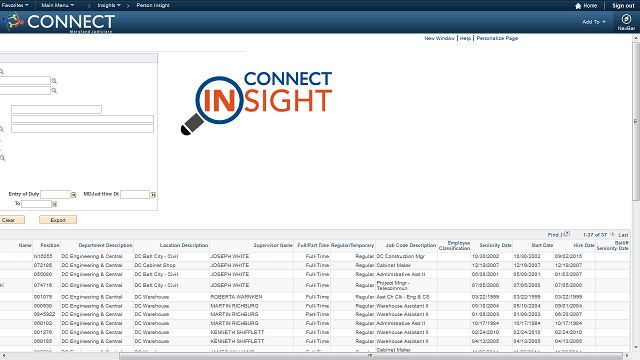
Task: Click the Asst Ch Clk - Eng & CS cell
Action: coord(403,297)
